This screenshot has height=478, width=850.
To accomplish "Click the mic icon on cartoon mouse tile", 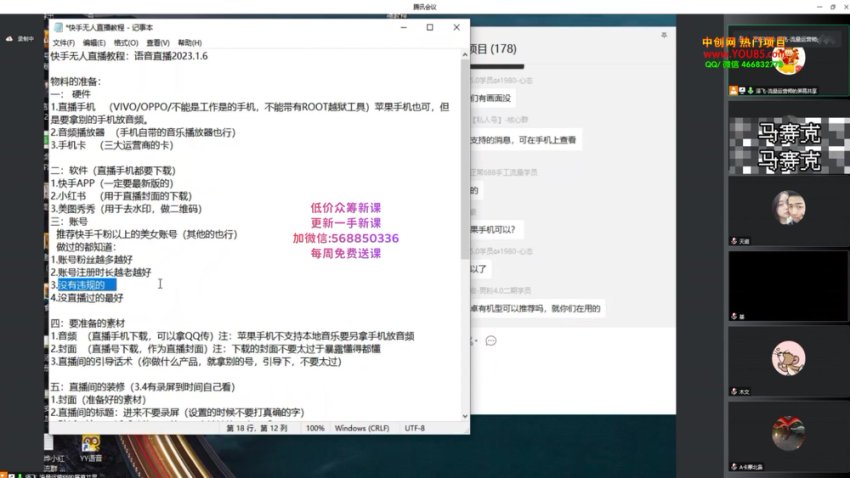I will [x=734, y=392].
